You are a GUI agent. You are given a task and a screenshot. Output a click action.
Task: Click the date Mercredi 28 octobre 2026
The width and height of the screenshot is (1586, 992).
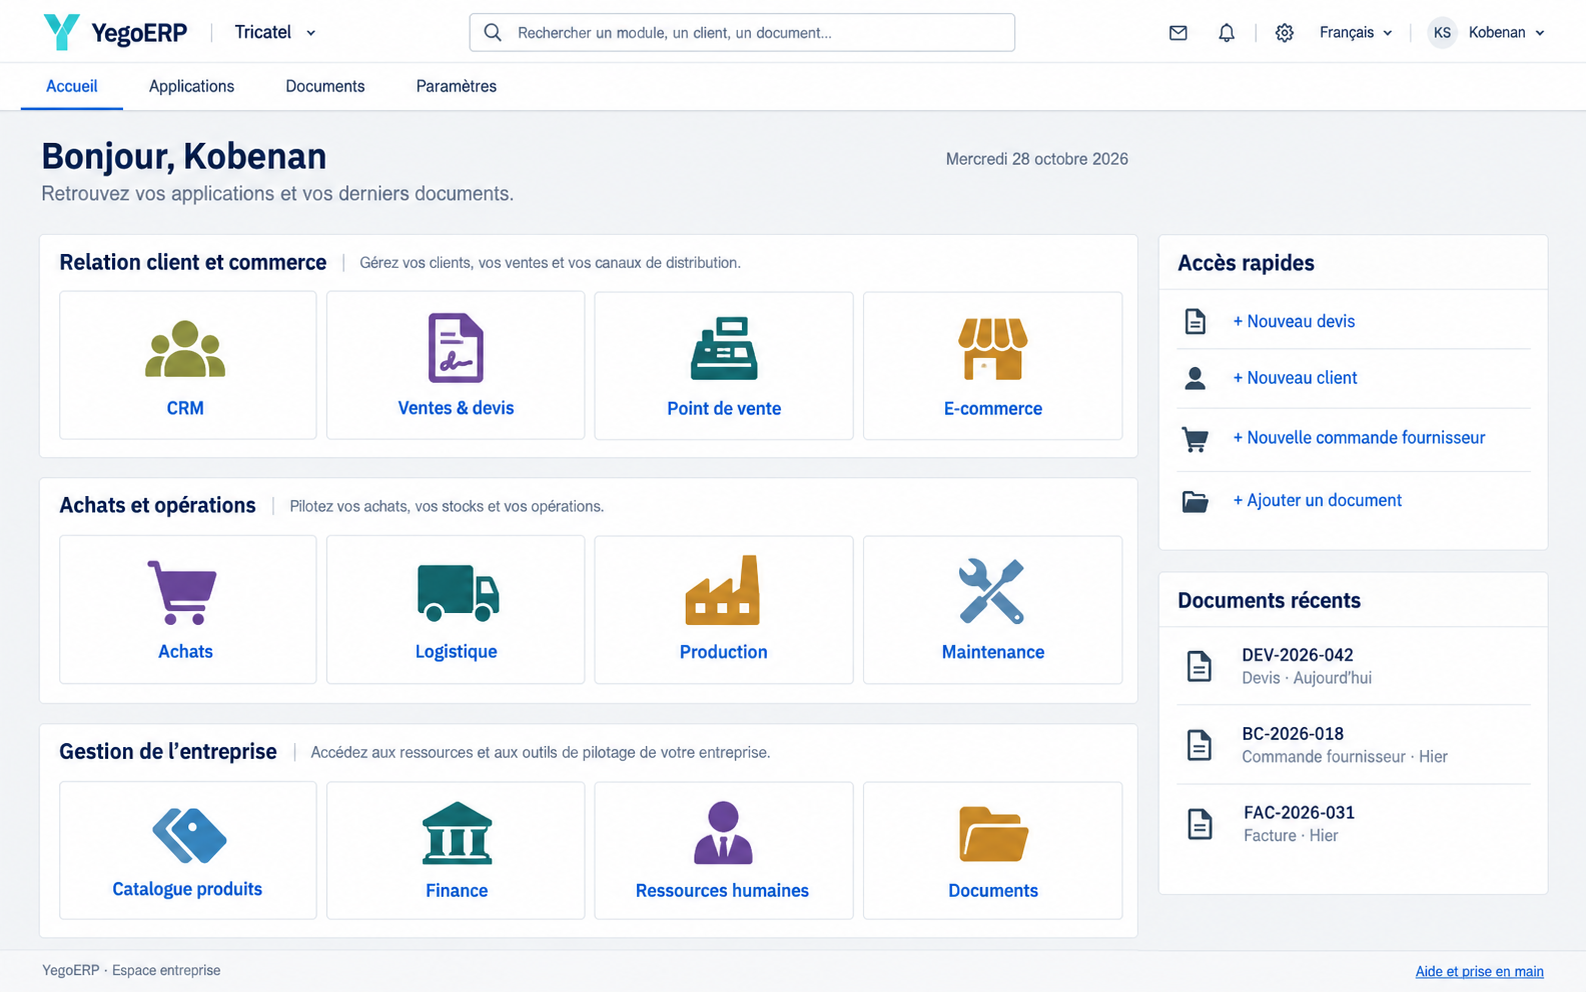coord(1037,159)
